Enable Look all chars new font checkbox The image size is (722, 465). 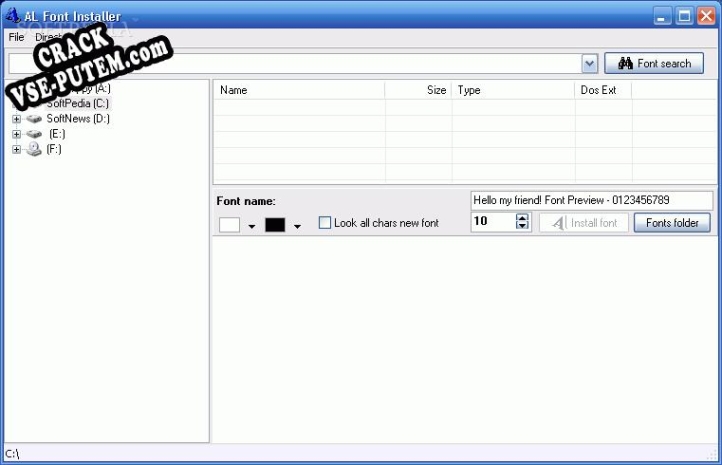point(325,223)
